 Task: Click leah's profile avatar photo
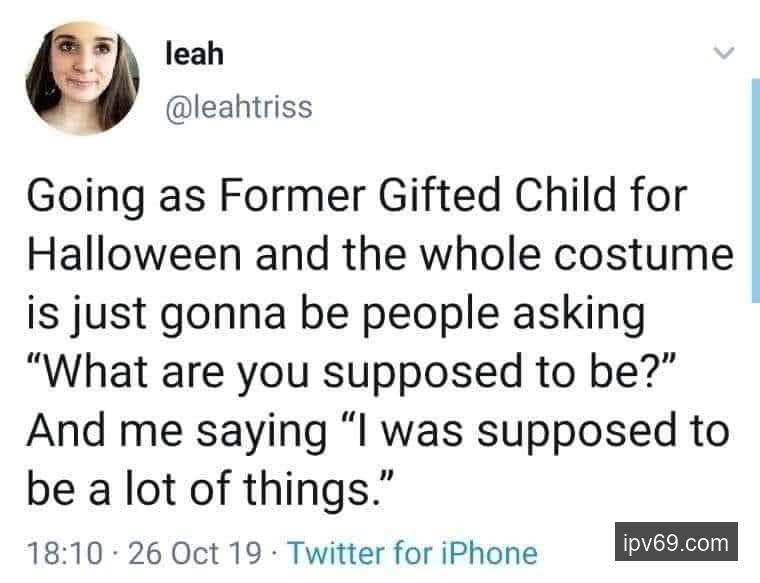coord(81,80)
